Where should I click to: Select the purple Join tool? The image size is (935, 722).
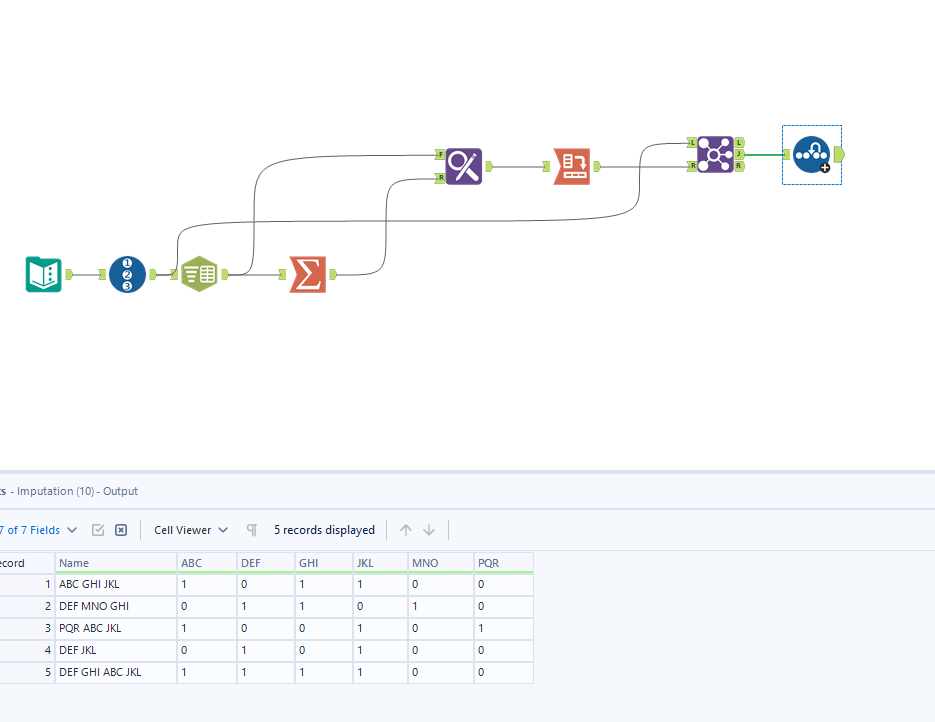[x=716, y=155]
